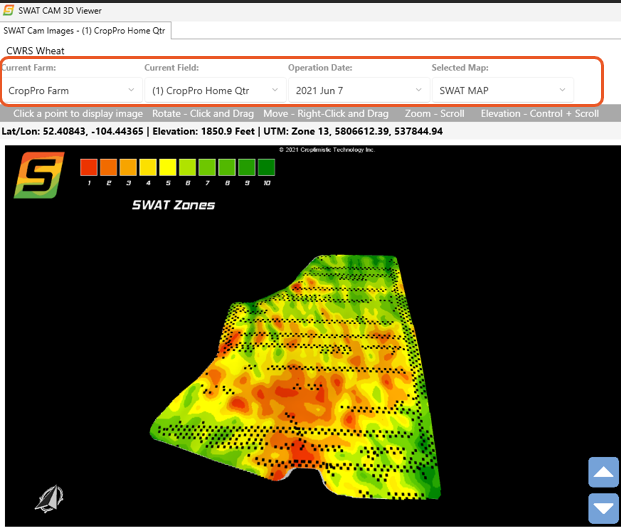Click the Lat/Lon coordinates readout
The image size is (621, 529).
72,131
